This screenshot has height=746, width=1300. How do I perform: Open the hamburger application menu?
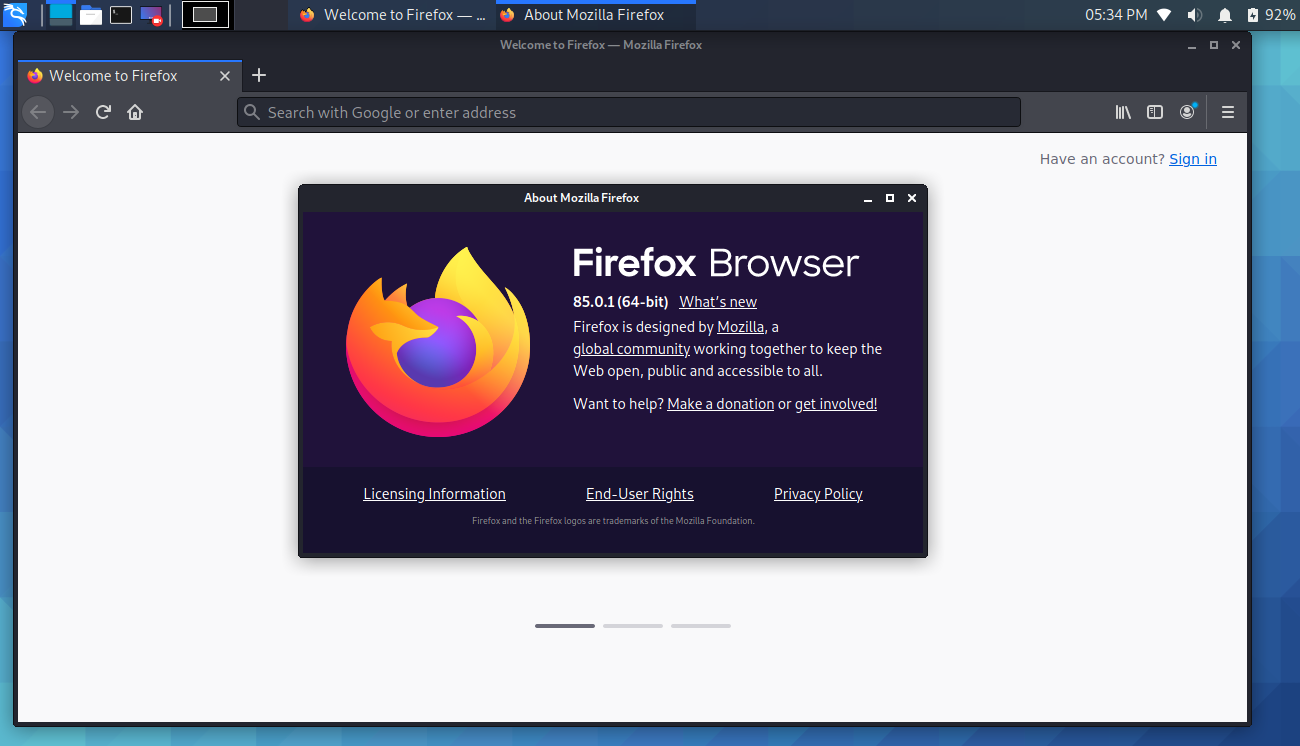tap(1228, 112)
